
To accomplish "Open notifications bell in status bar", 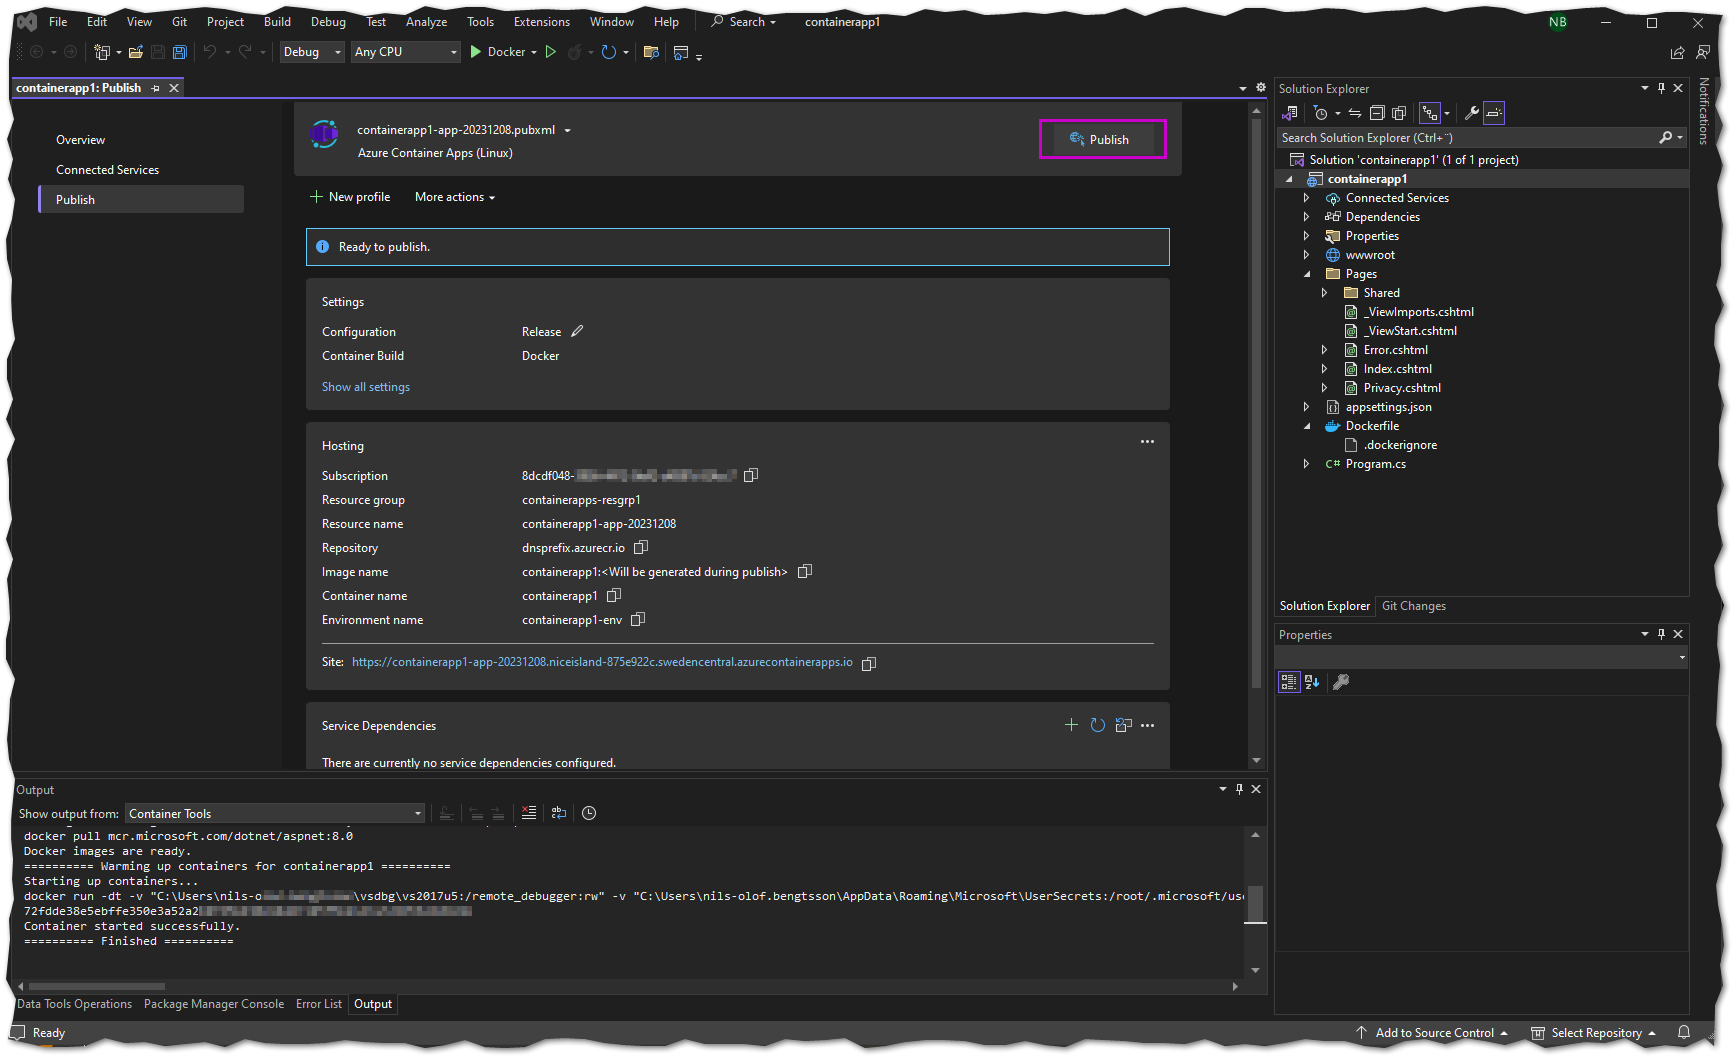I will pos(1684,1033).
